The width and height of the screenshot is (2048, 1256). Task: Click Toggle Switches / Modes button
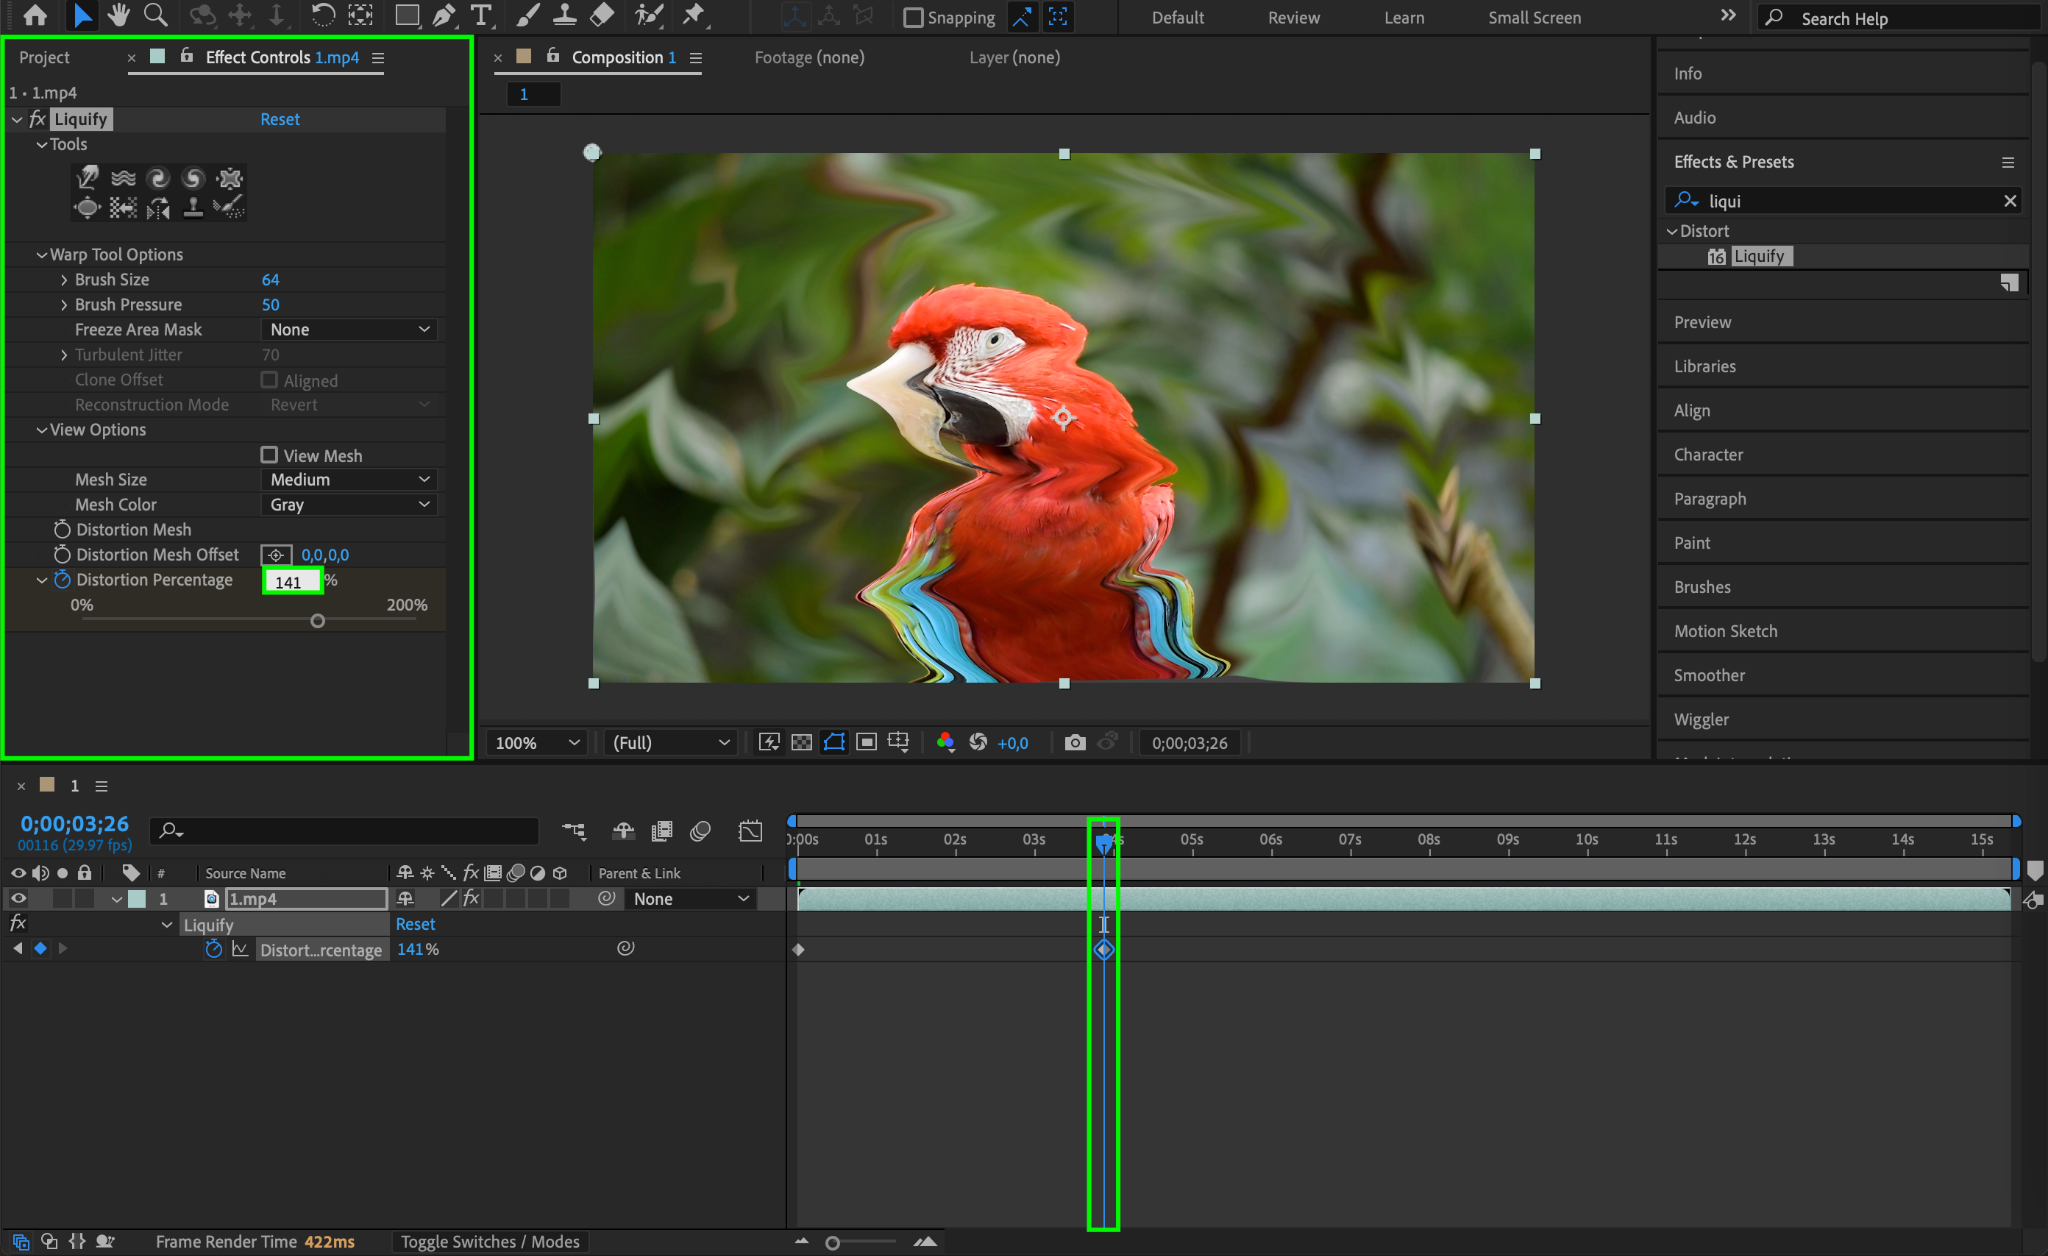[x=490, y=1241]
